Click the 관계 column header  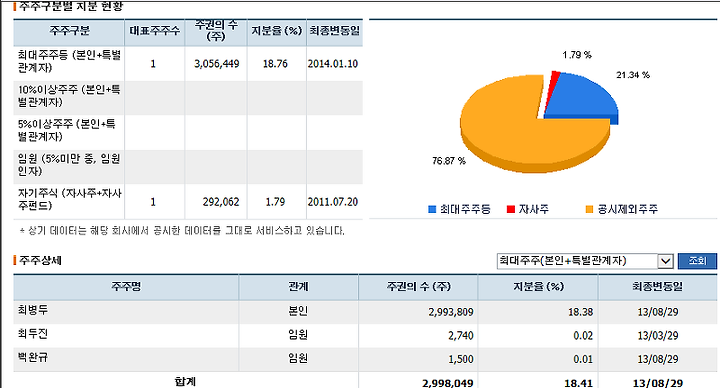[298, 287]
